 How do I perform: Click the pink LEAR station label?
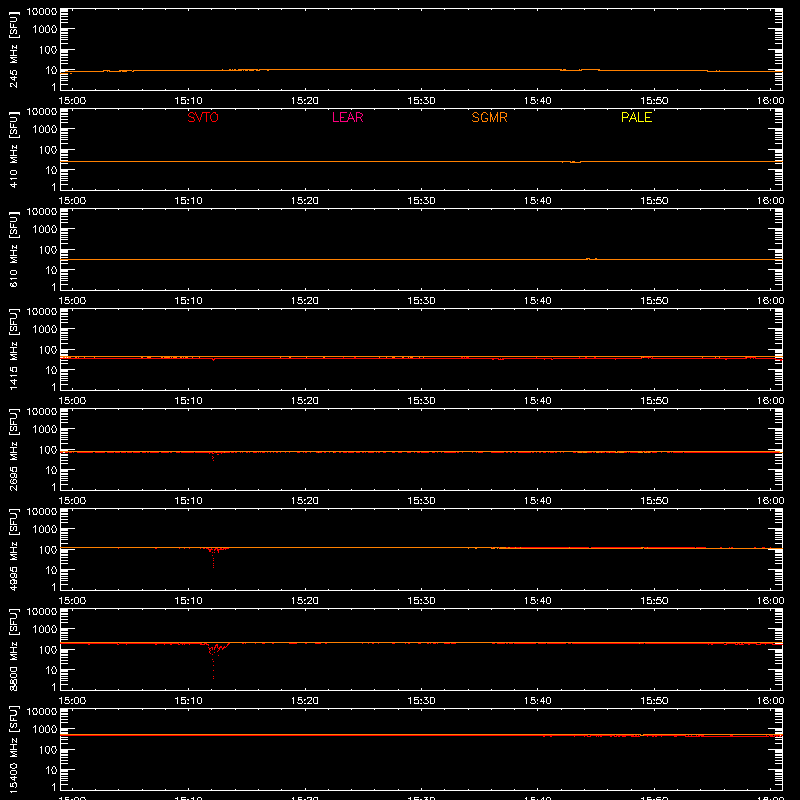point(347,117)
